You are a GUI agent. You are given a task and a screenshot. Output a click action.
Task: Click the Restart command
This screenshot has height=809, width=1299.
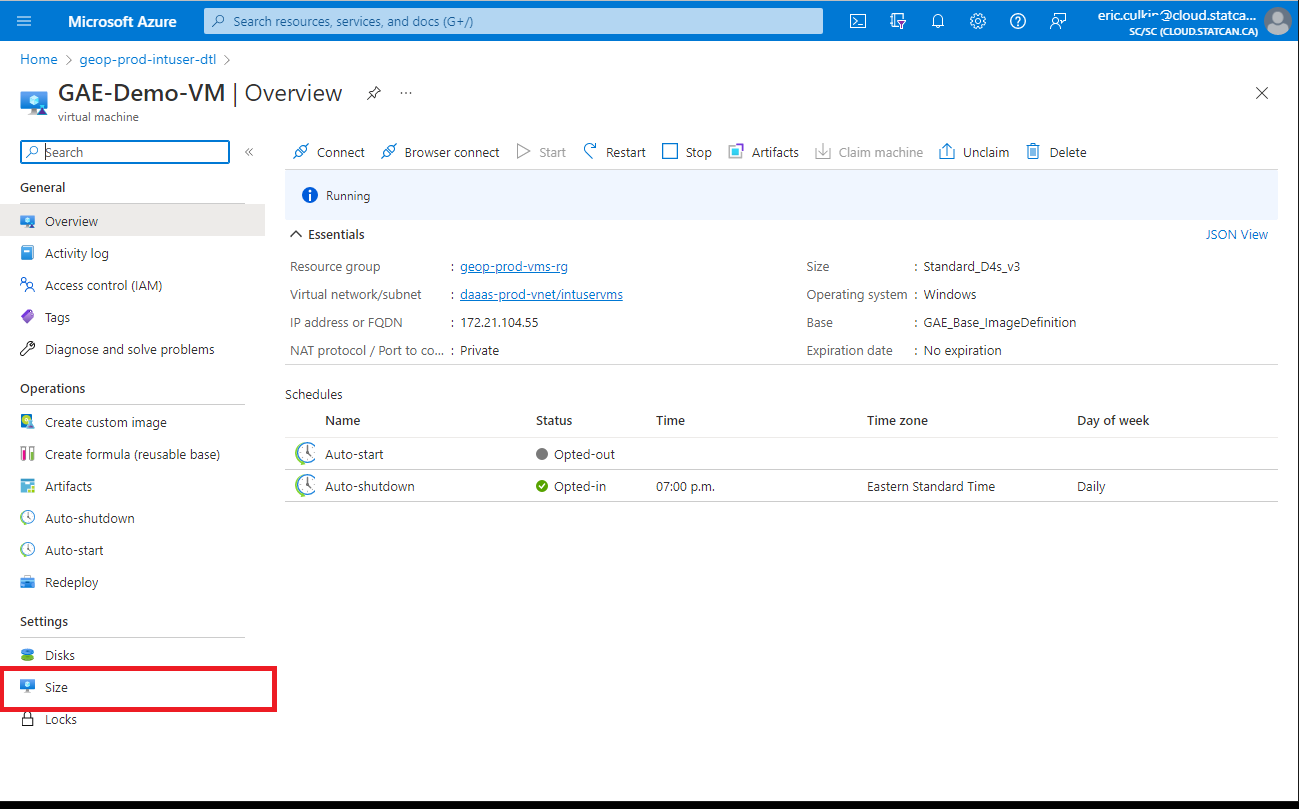(x=614, y=152)
